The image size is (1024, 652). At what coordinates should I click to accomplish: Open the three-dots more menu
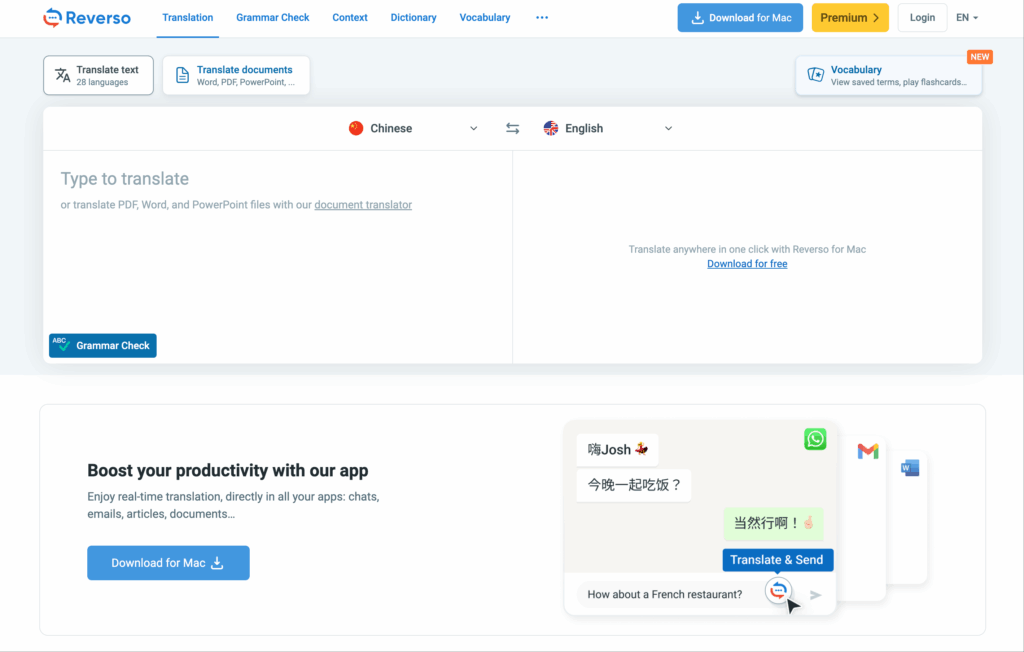pyautogui.click(x=542, y=17)
